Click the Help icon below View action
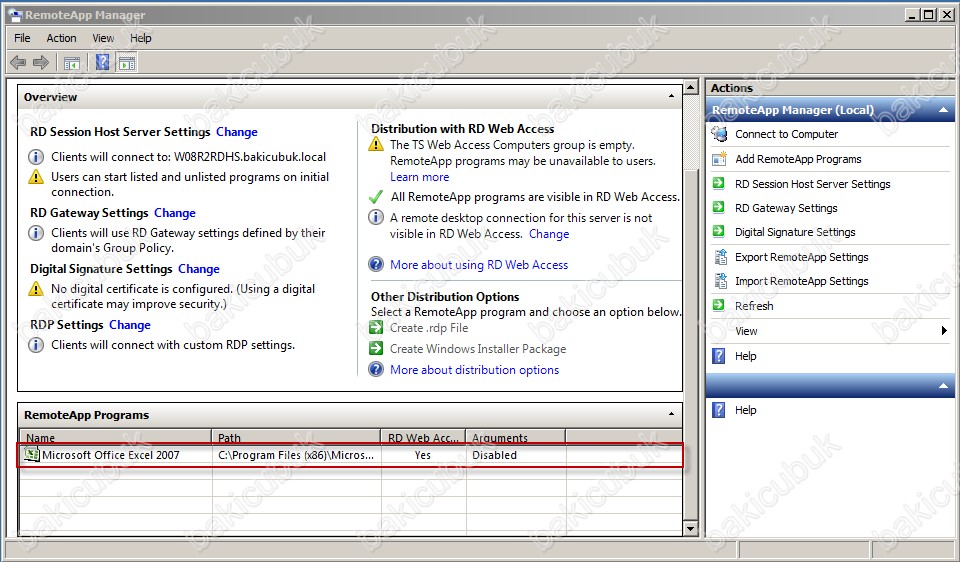The height and width of the screenshot is (562, 960). 719,356
